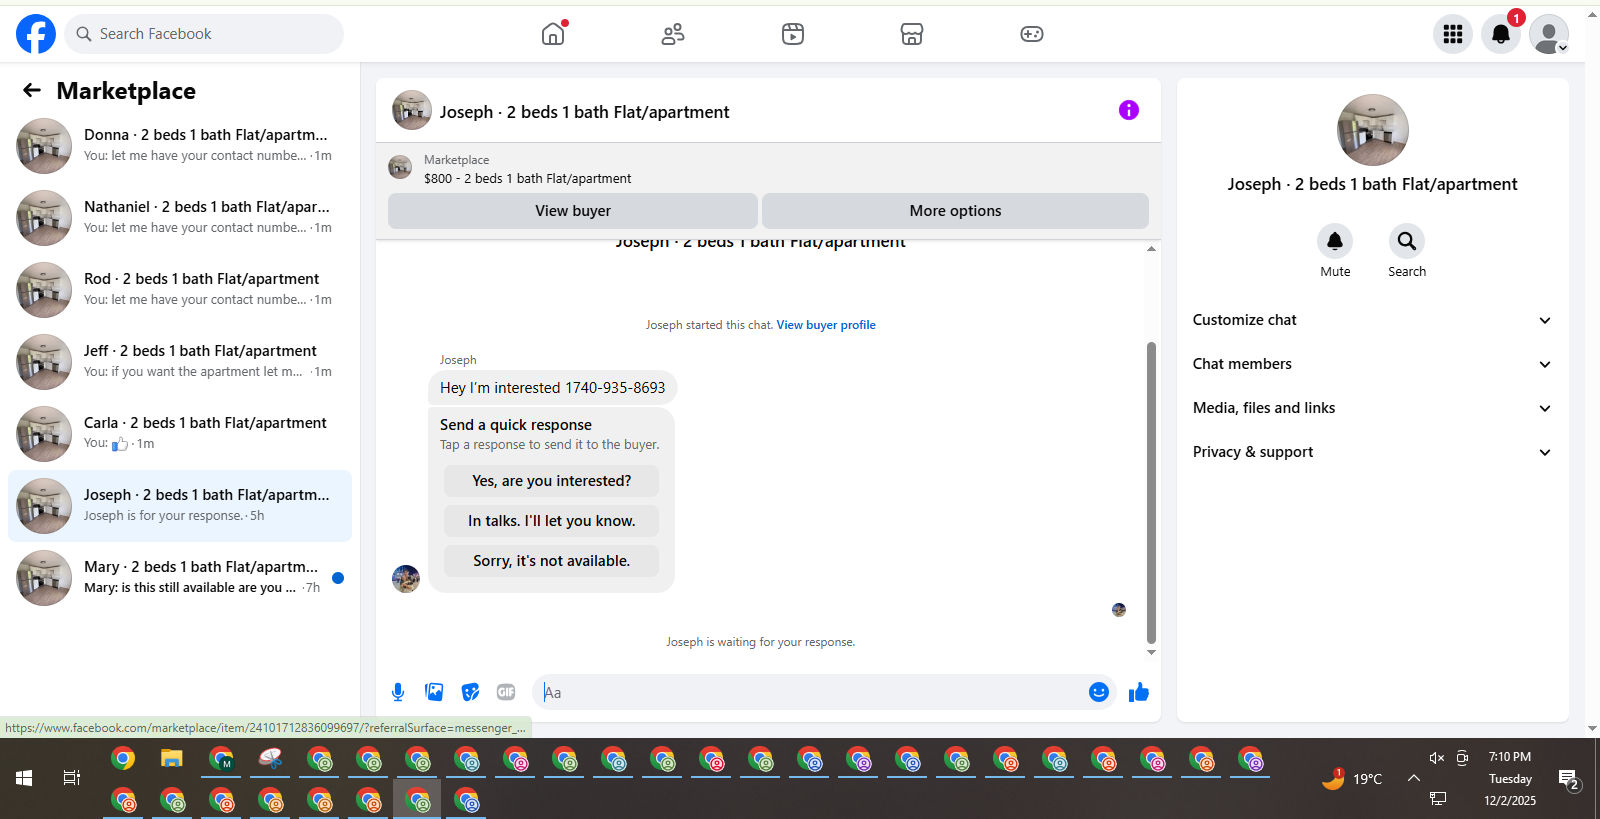Choose a sticker icon
Viewport: 1600px width, 819px height.
click(470, 692)
